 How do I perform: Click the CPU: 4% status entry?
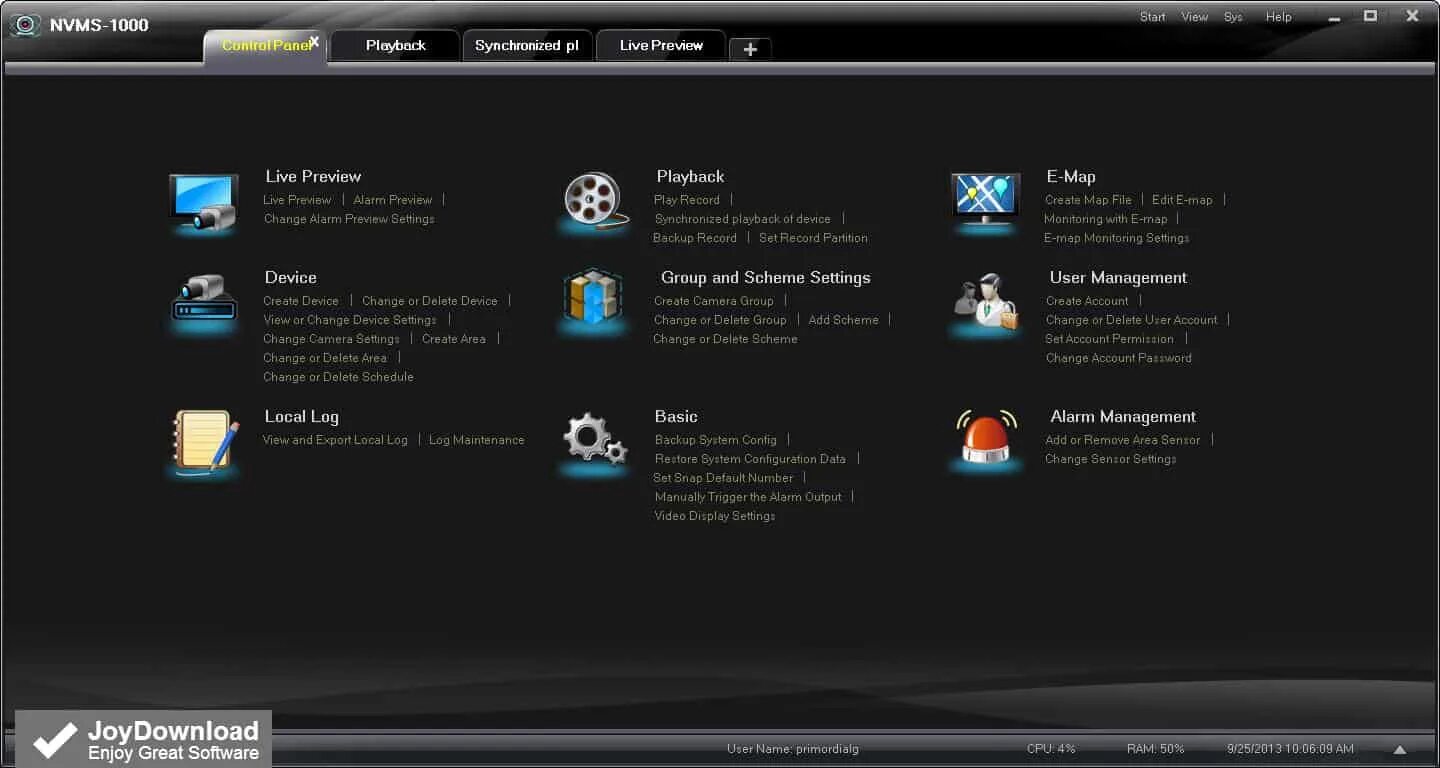point(1051,749)
